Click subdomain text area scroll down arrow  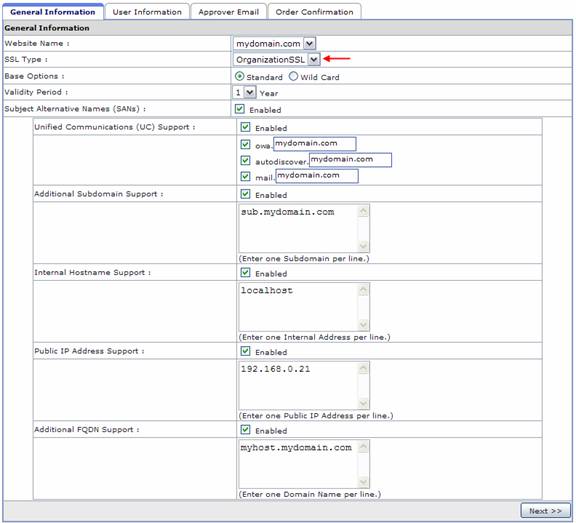[363, 245]
